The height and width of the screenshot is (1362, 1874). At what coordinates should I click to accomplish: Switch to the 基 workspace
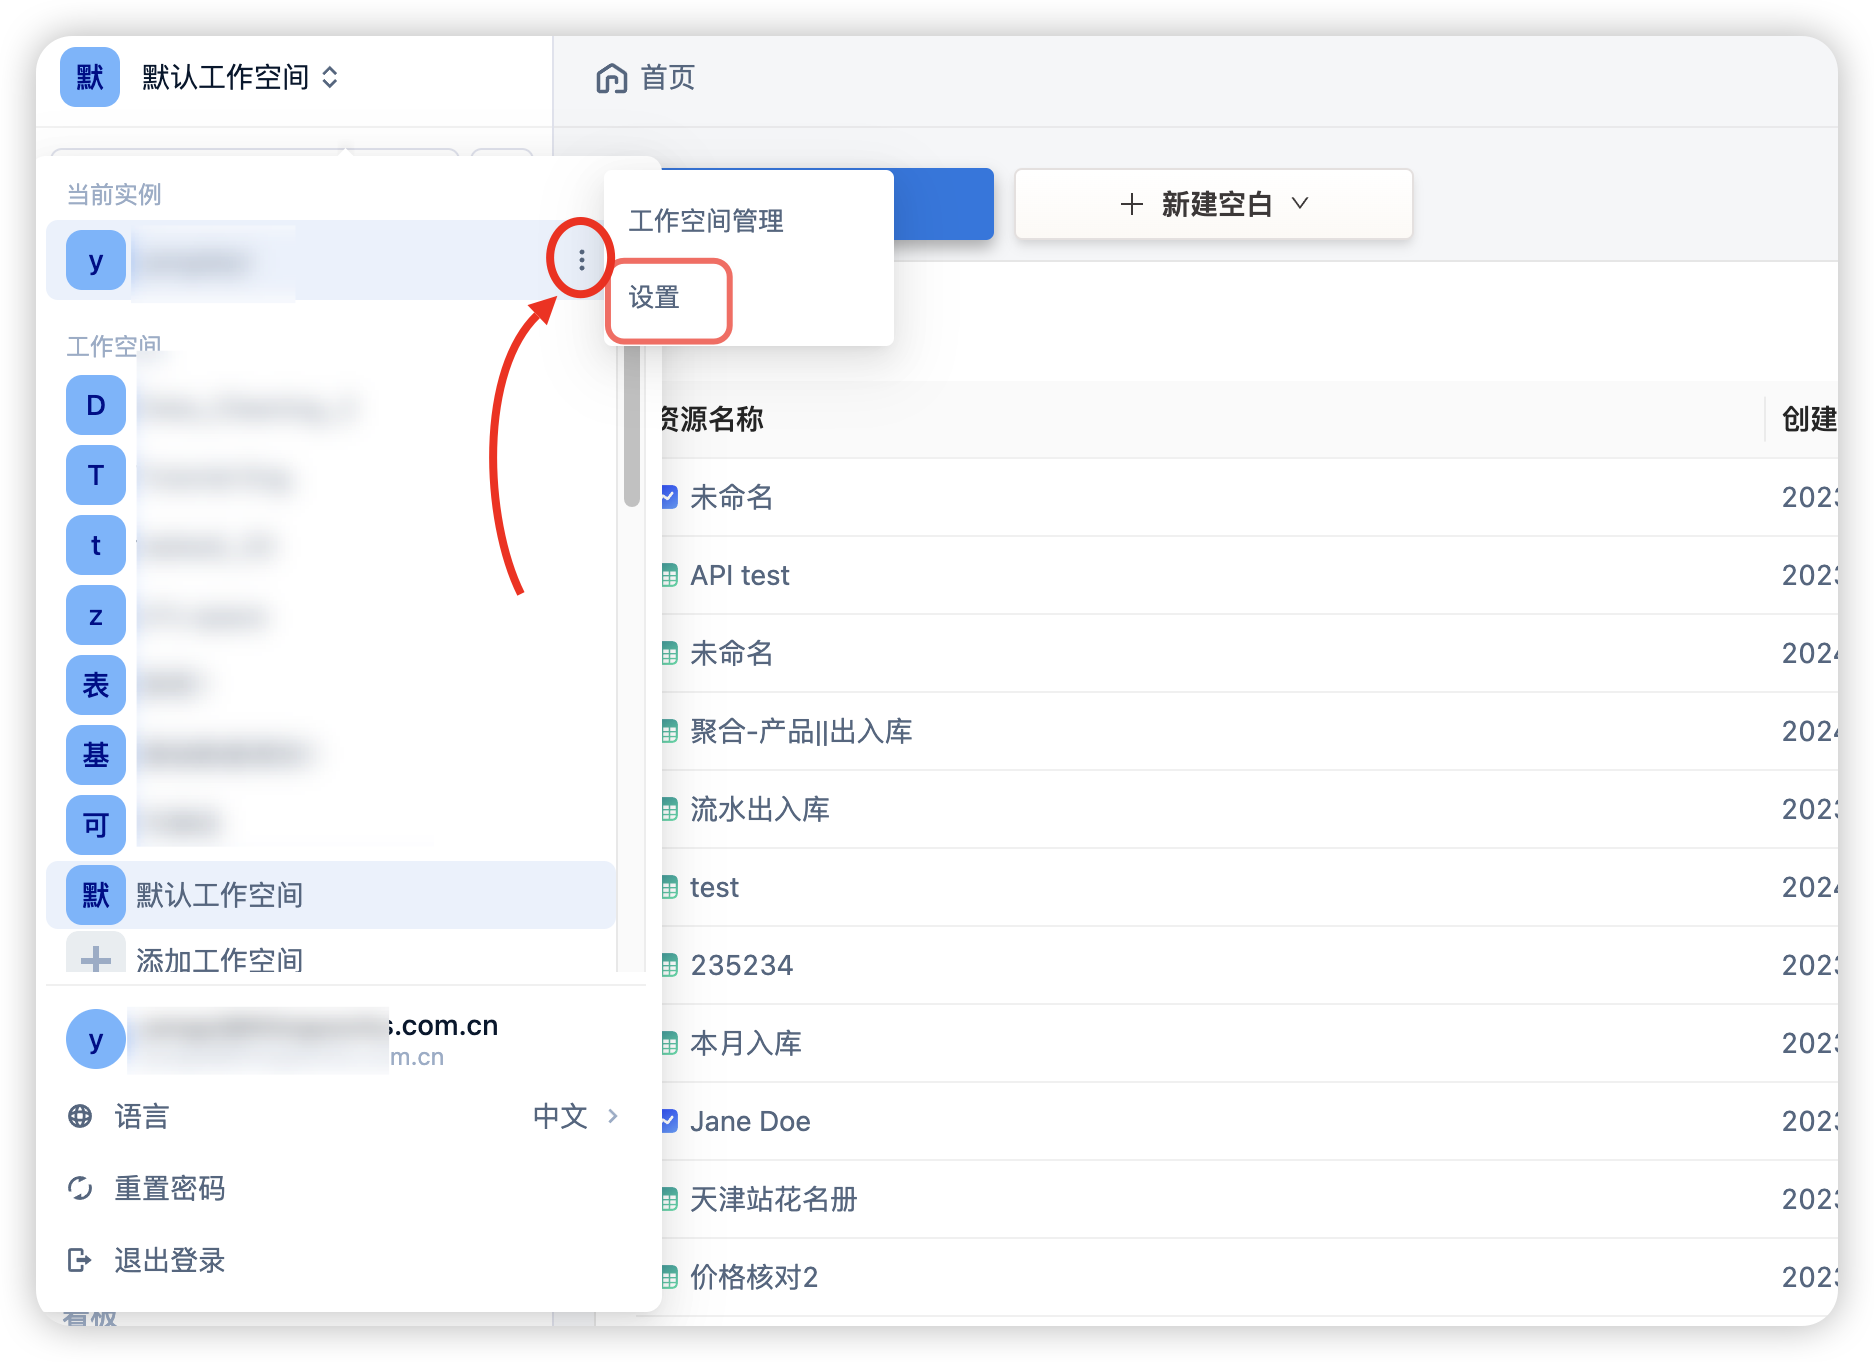coord(96,755)
